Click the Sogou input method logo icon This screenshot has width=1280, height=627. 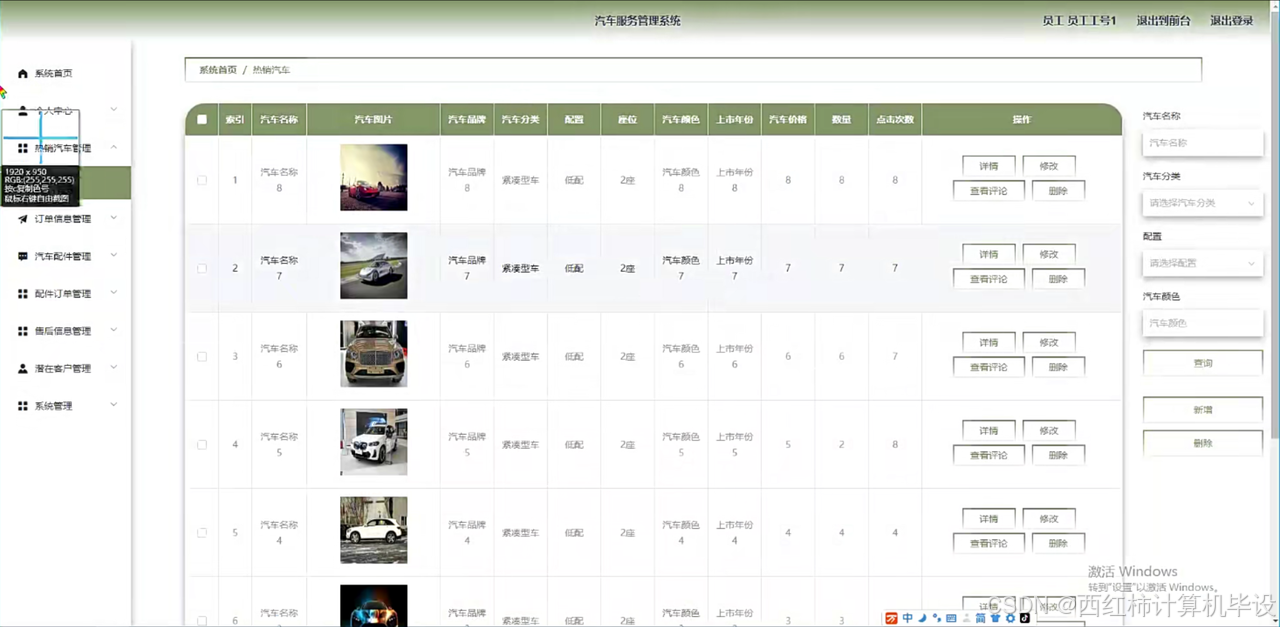891,618
